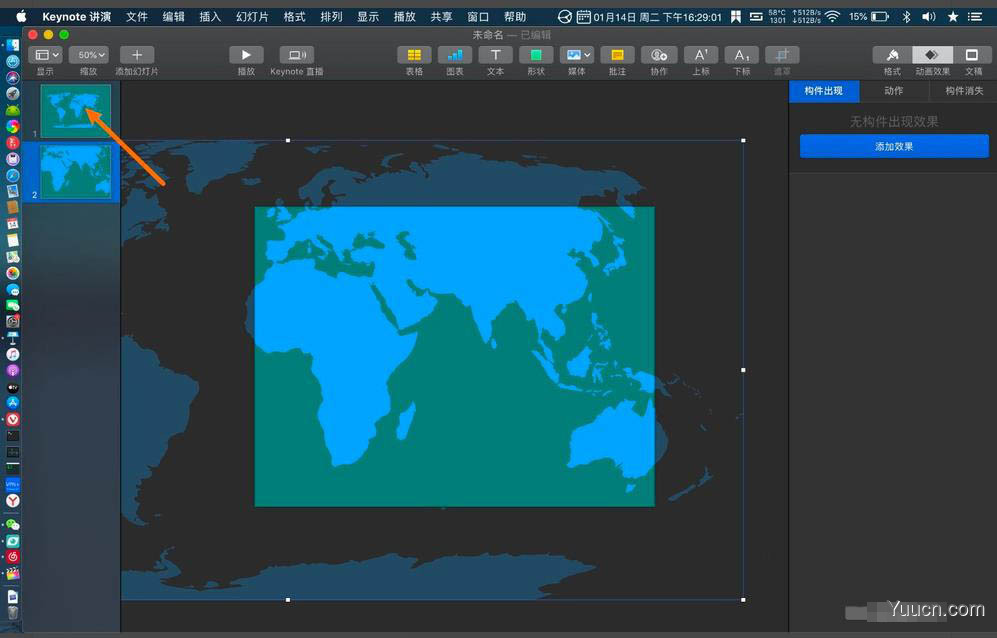997x638 pixels.
Task: Start the slideshow with the 播放 button
Action: coord(246,55)
